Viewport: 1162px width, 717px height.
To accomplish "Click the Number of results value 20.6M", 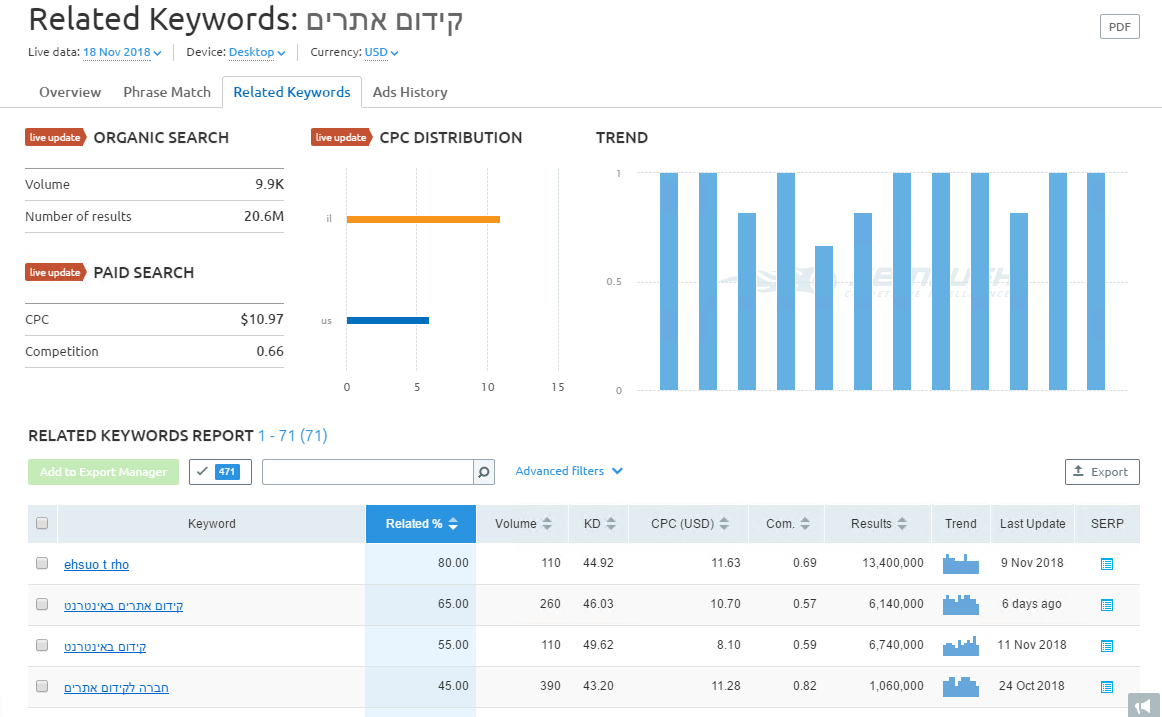I will tap(264, 216).
